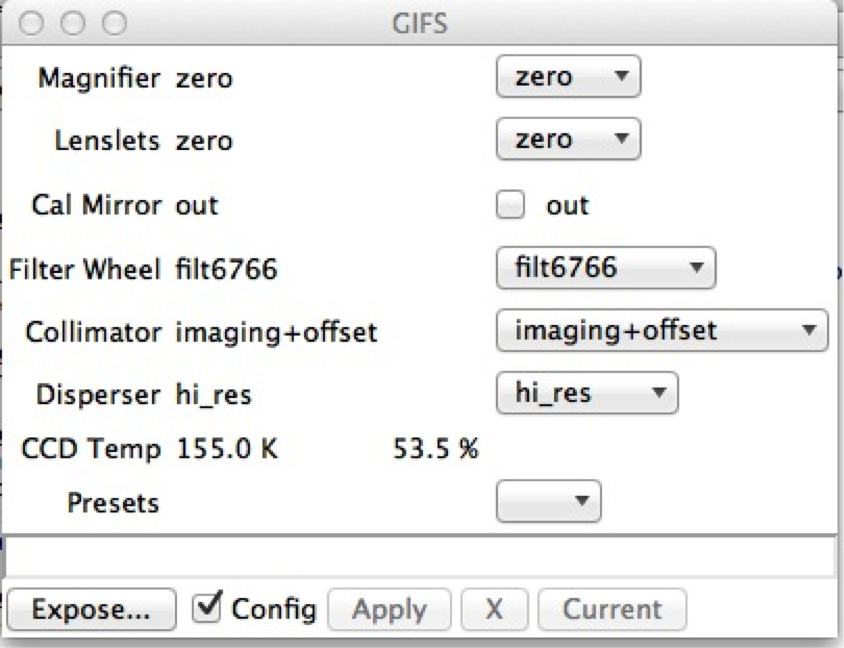The width and height of the screenshot is (844, 648).
Task: Click the 53.5 % heater power readout
Action: [x=436, y=449]
